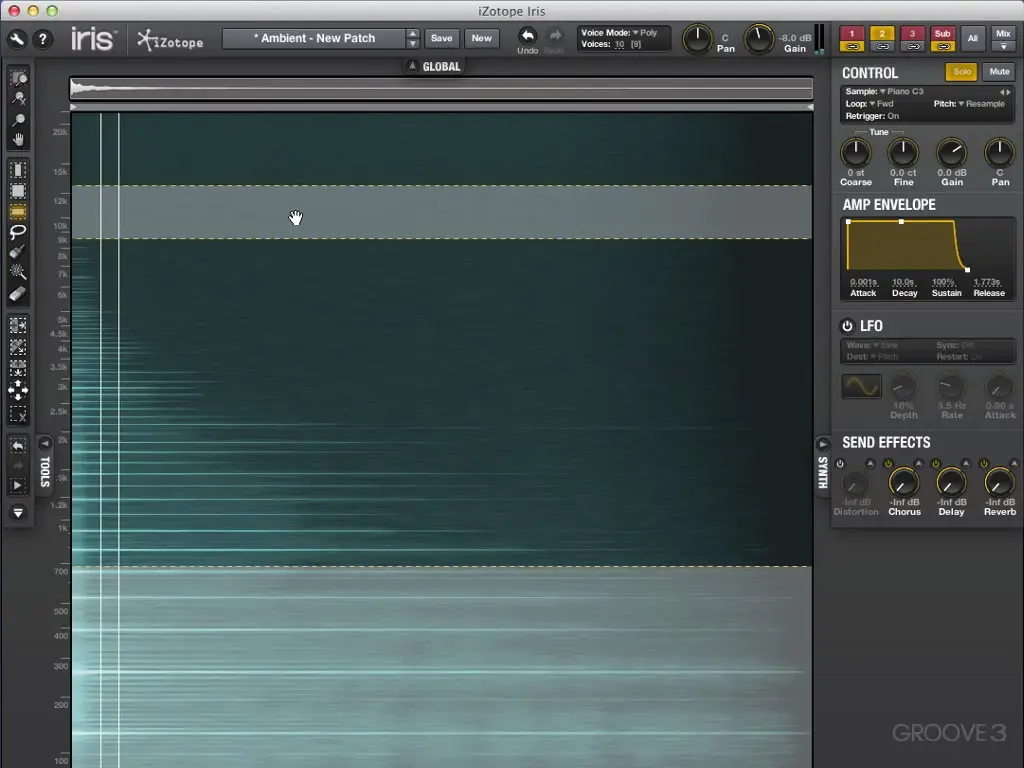1024x768 pixels.
Task: Switch to sample 1 tab
Action: (x=852, y=34)
